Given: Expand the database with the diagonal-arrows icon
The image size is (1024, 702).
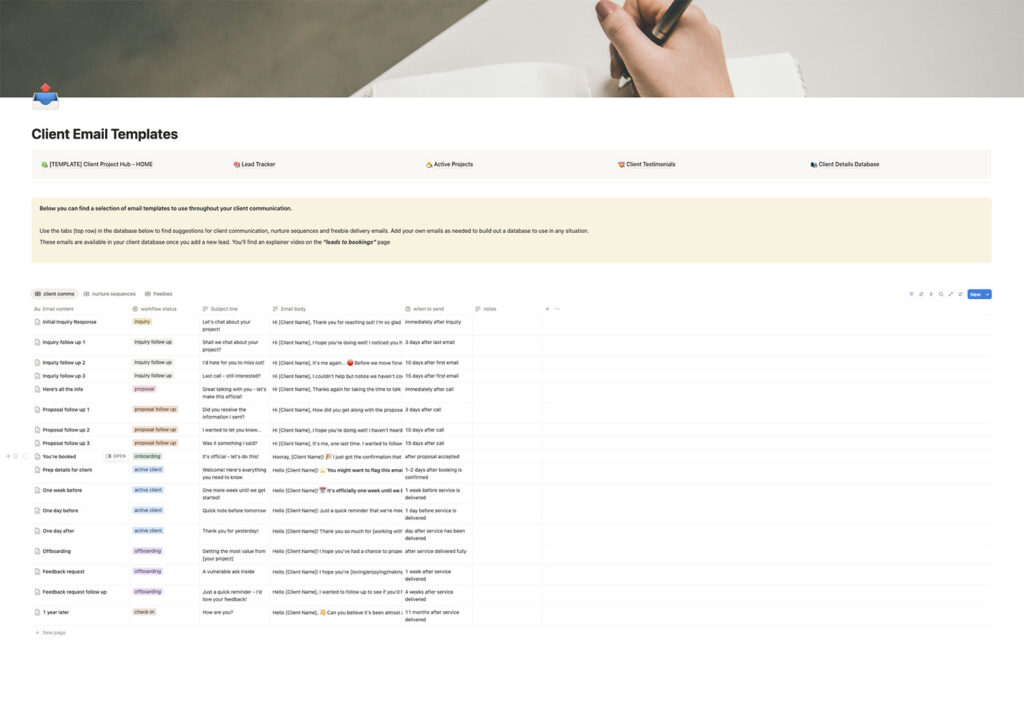Looking at the screenshot, I should [x=951, y=294].
